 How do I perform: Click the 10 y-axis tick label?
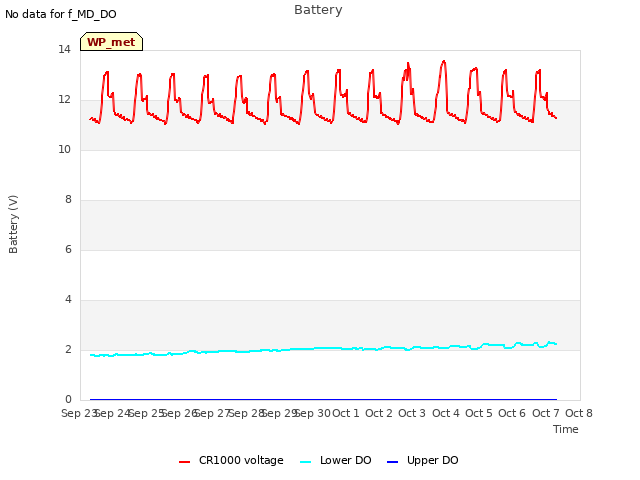pos(64,150)
